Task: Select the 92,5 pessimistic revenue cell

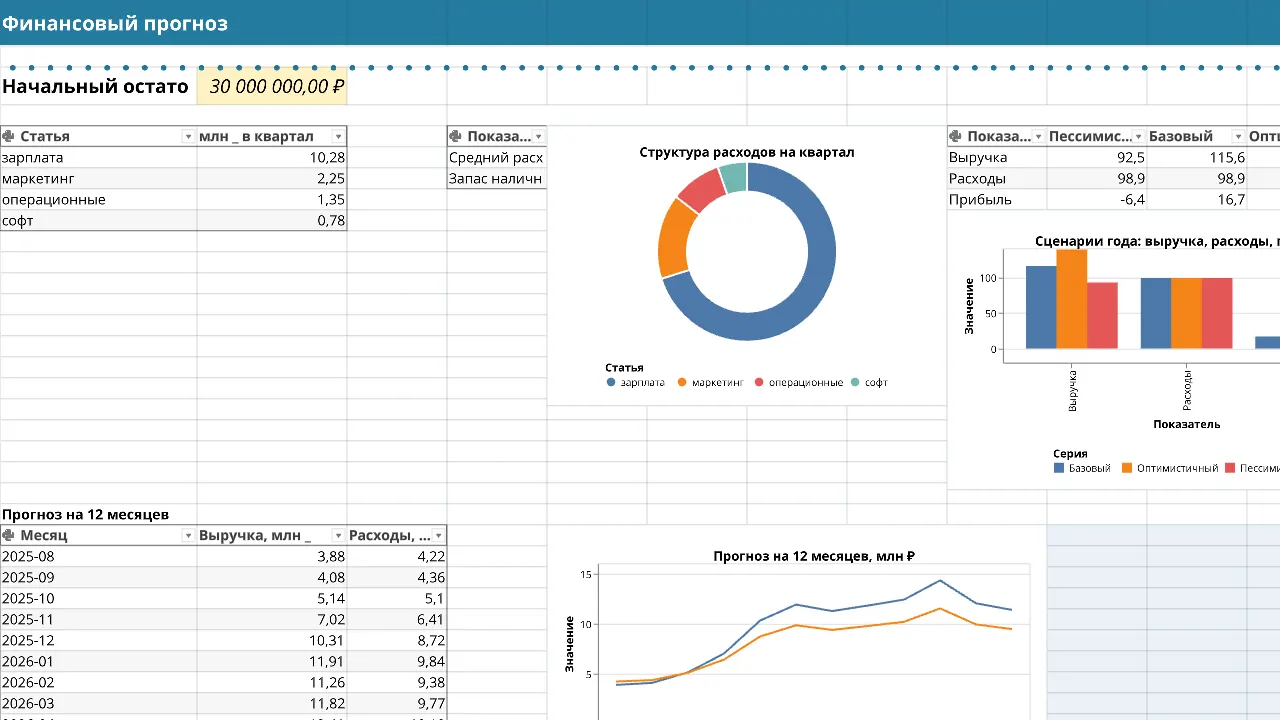Action: pyautogui.click(x=1097, y=158)
